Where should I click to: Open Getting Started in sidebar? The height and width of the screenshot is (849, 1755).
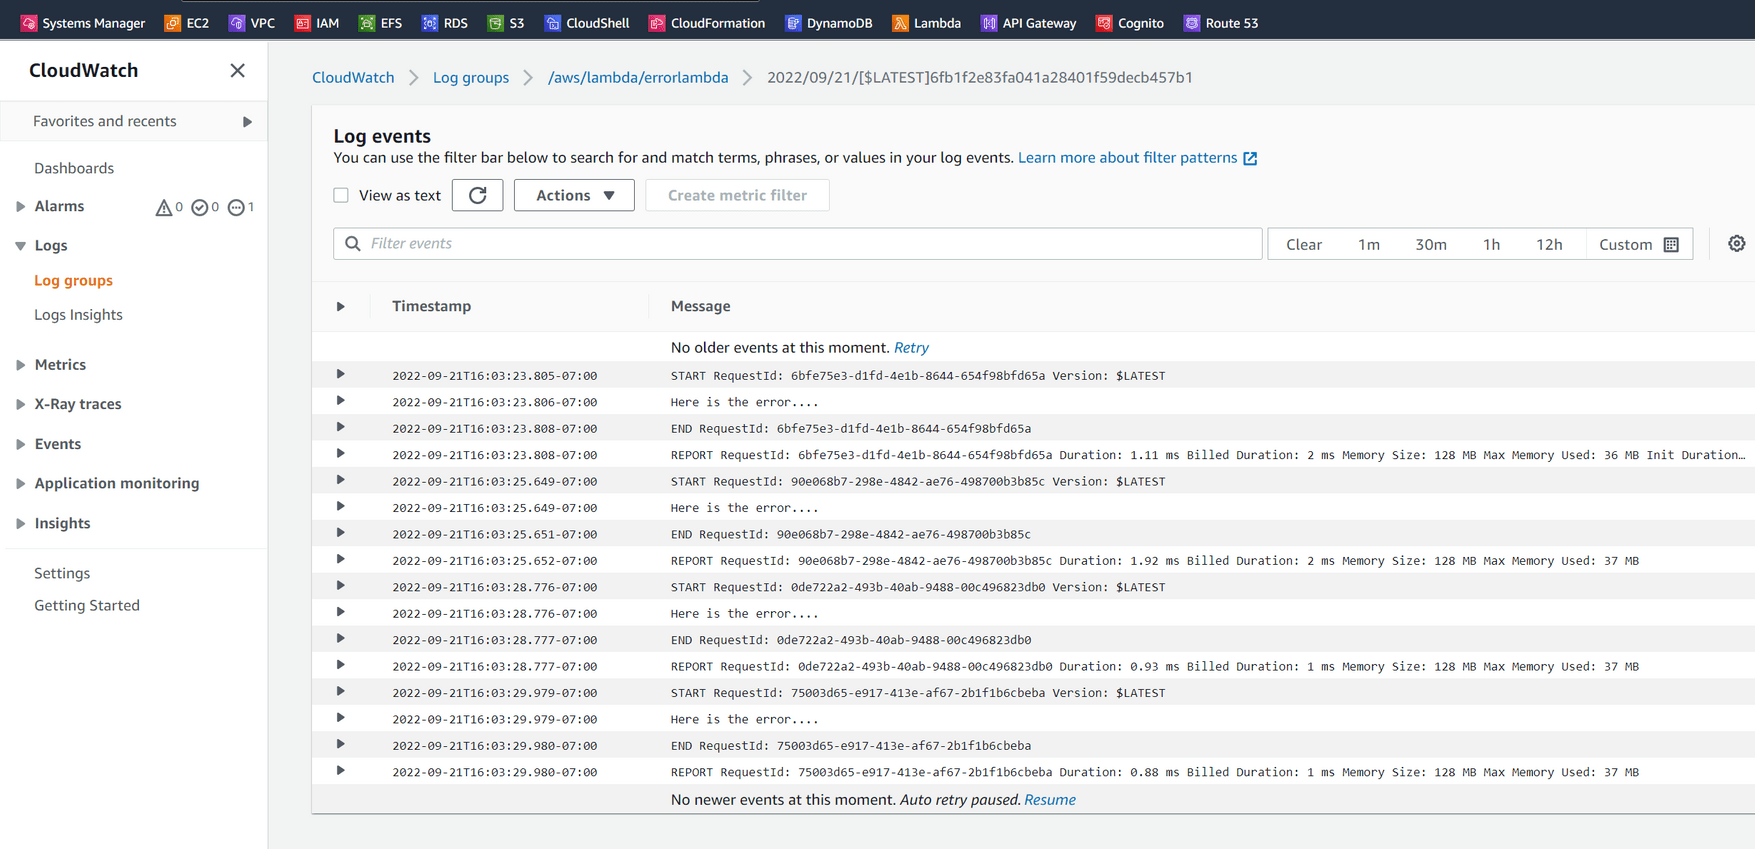(87, 605)
